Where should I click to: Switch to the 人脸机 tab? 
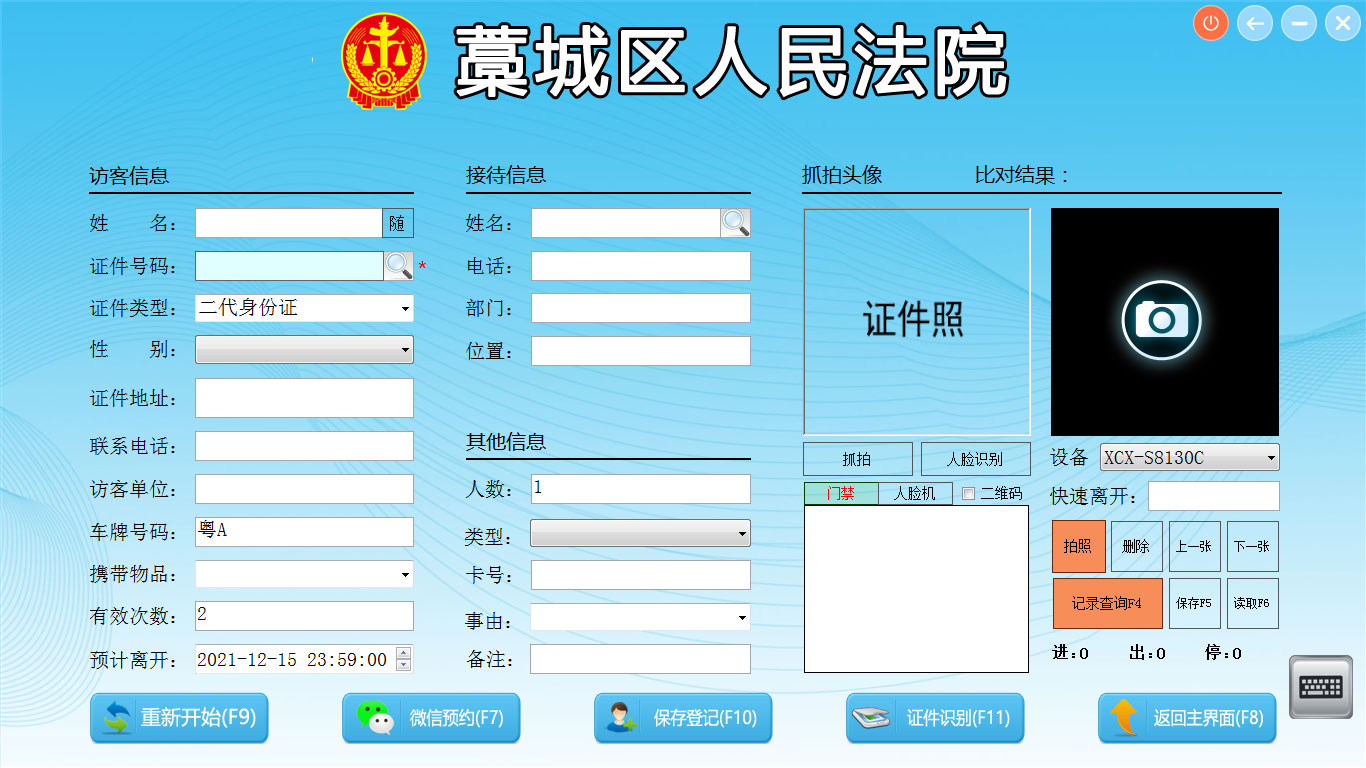pos(917,493)
